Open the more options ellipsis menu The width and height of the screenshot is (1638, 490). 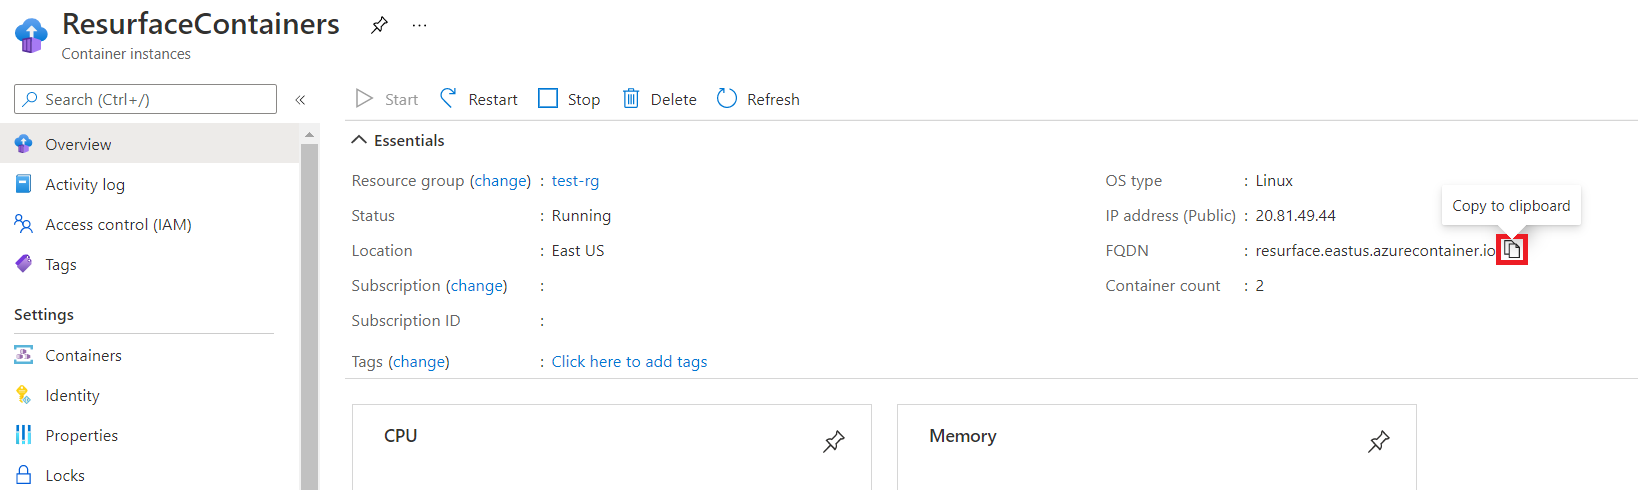coord(419,25)
